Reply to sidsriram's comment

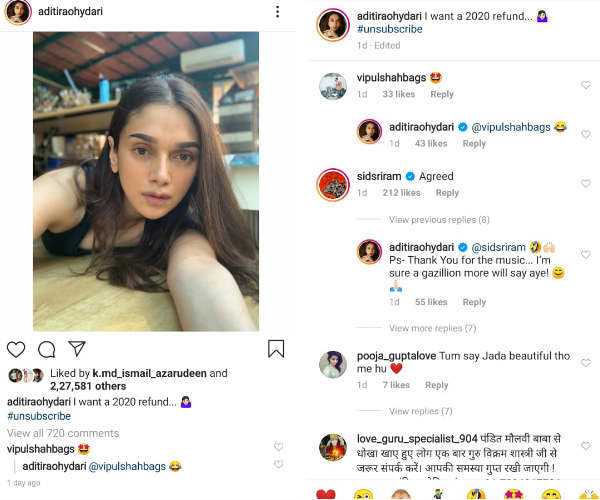click(x=447, y=193)
